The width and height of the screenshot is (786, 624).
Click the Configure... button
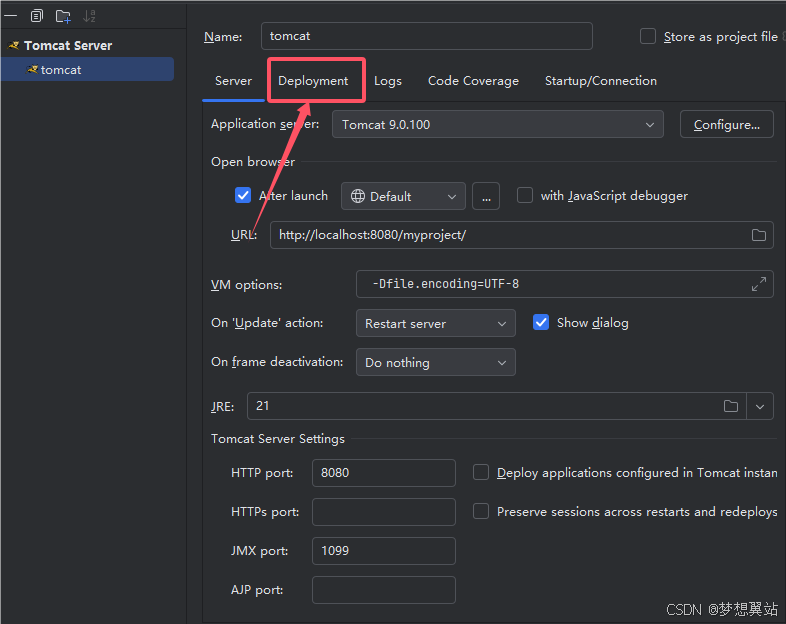pyautogui.click(x=726, y=124)
